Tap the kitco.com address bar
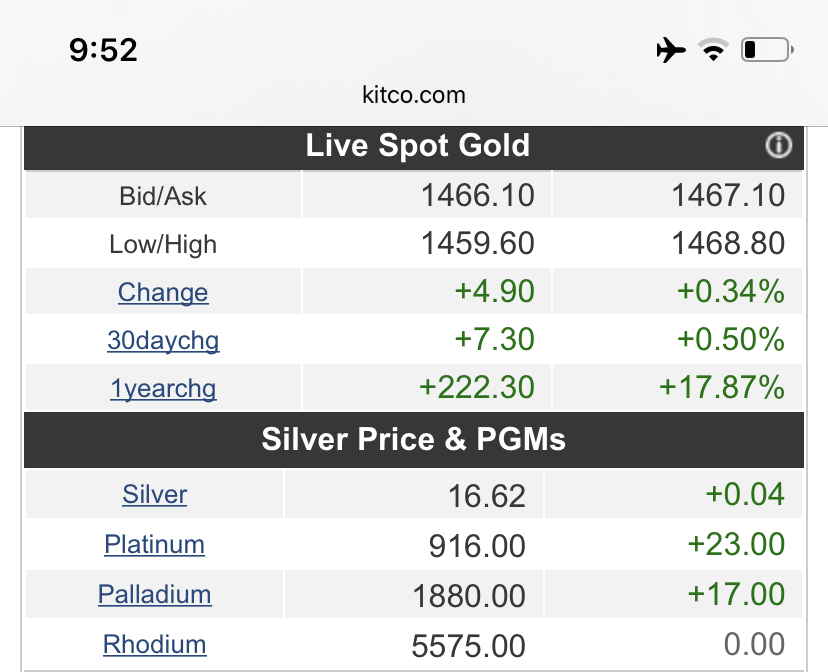Screen dimensions: 828x672 click(414, 96)
